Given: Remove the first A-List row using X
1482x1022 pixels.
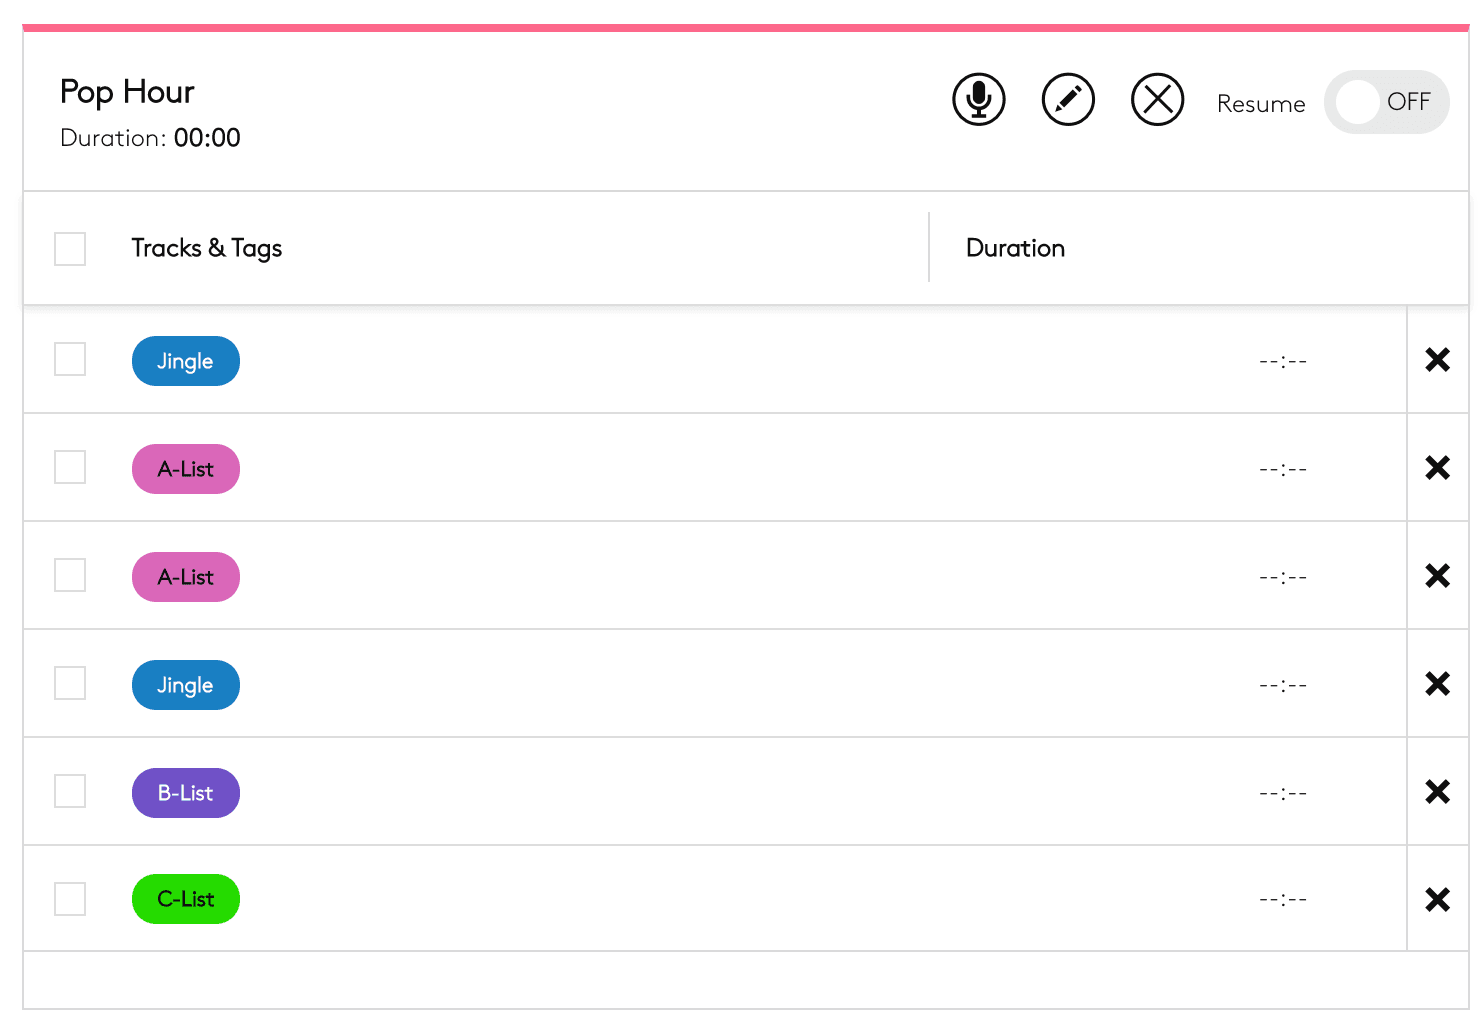Looking at the screenshot, I should (x=1437, y=468).
